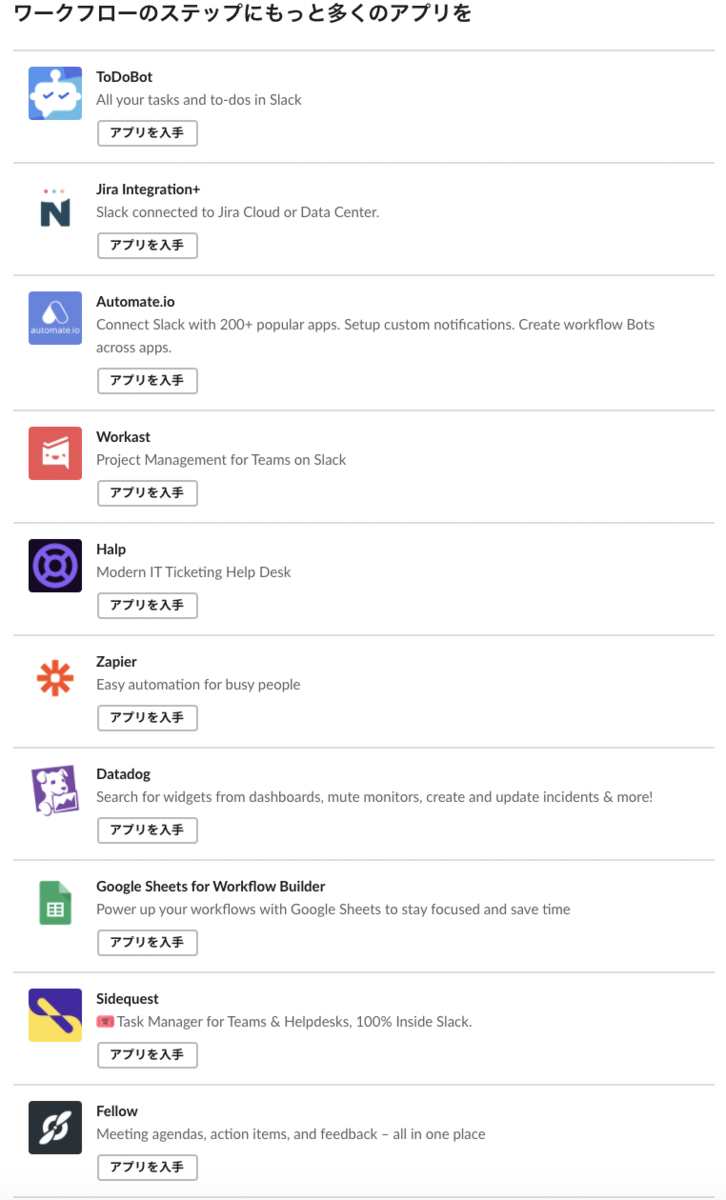Open the Sidequest app icon

55,1016
